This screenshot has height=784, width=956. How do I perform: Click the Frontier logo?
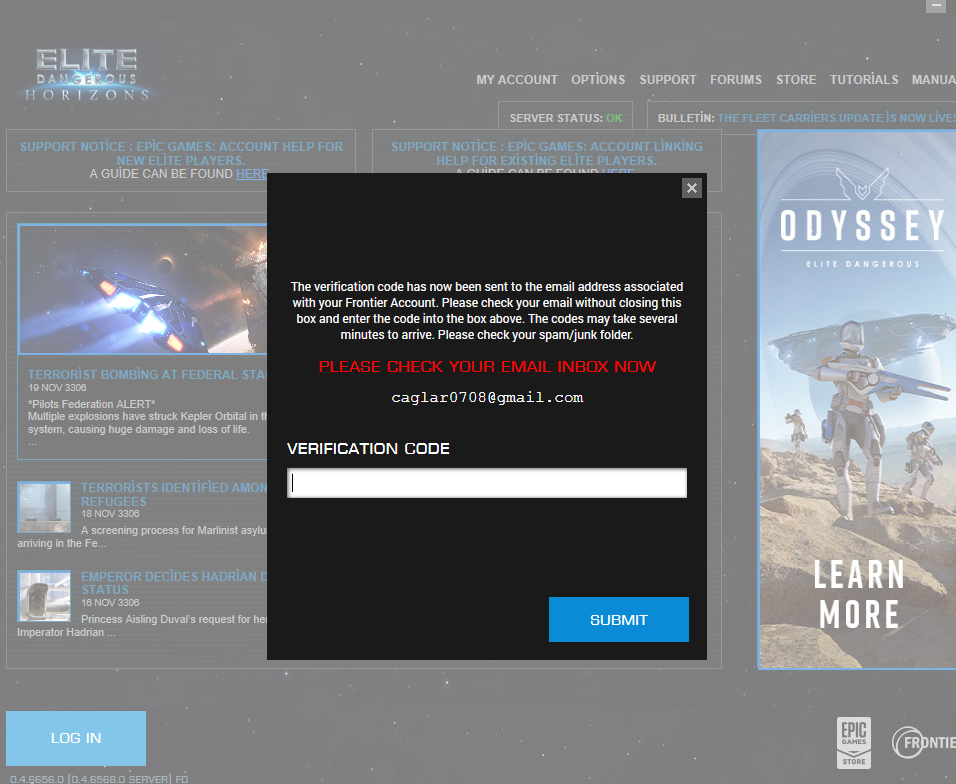point(924,743)
